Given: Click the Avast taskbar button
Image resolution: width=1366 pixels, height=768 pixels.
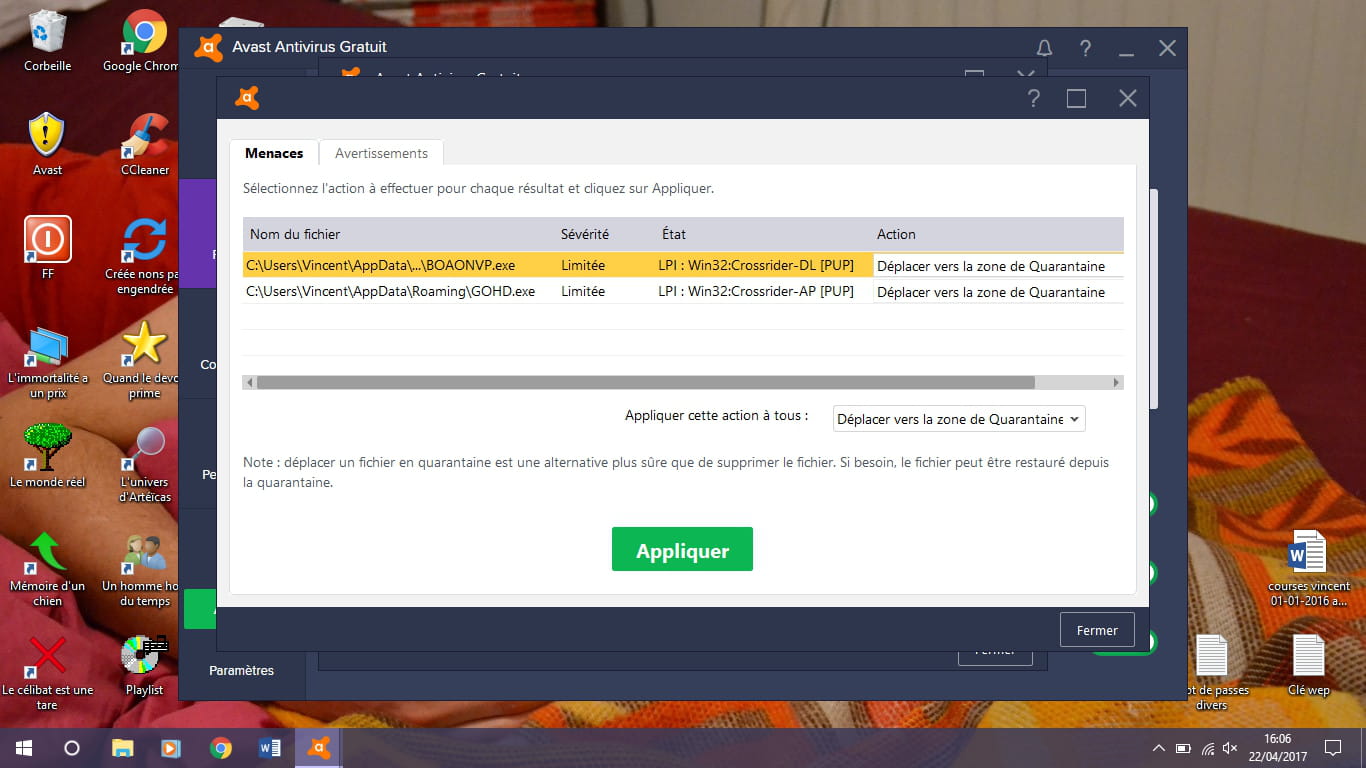Looking at the screenshot, I should [319, 747].
